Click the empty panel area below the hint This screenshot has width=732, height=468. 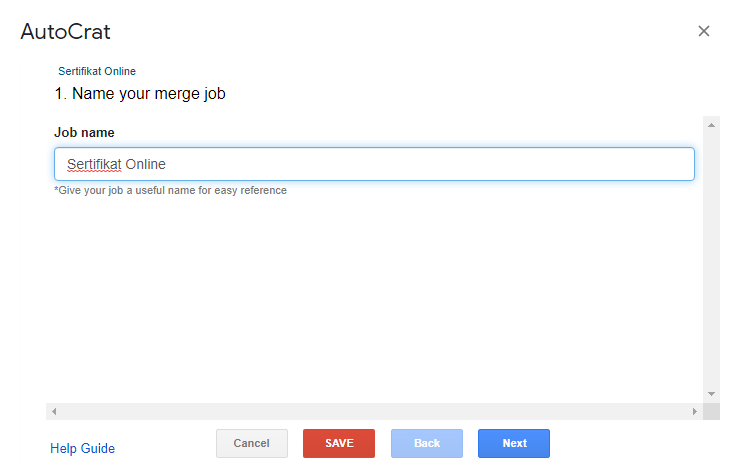[x=374, y=299]
